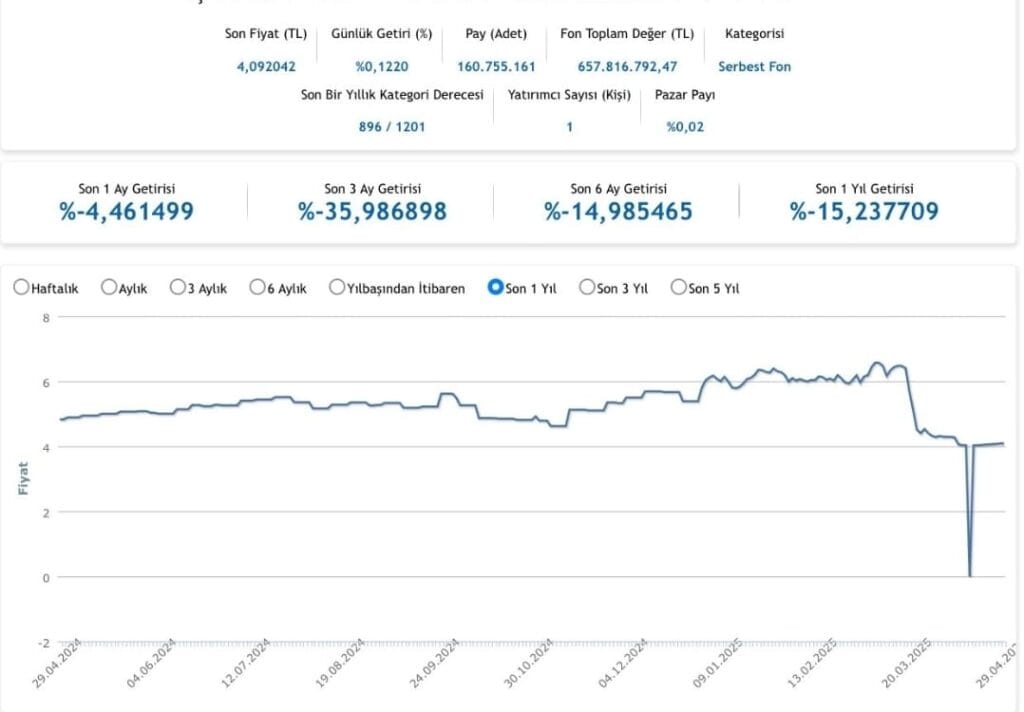This screenshot has width=1024, height=712.
Task: Pick the Yılbaşından İtibaren option
Action: pos(338,288)
